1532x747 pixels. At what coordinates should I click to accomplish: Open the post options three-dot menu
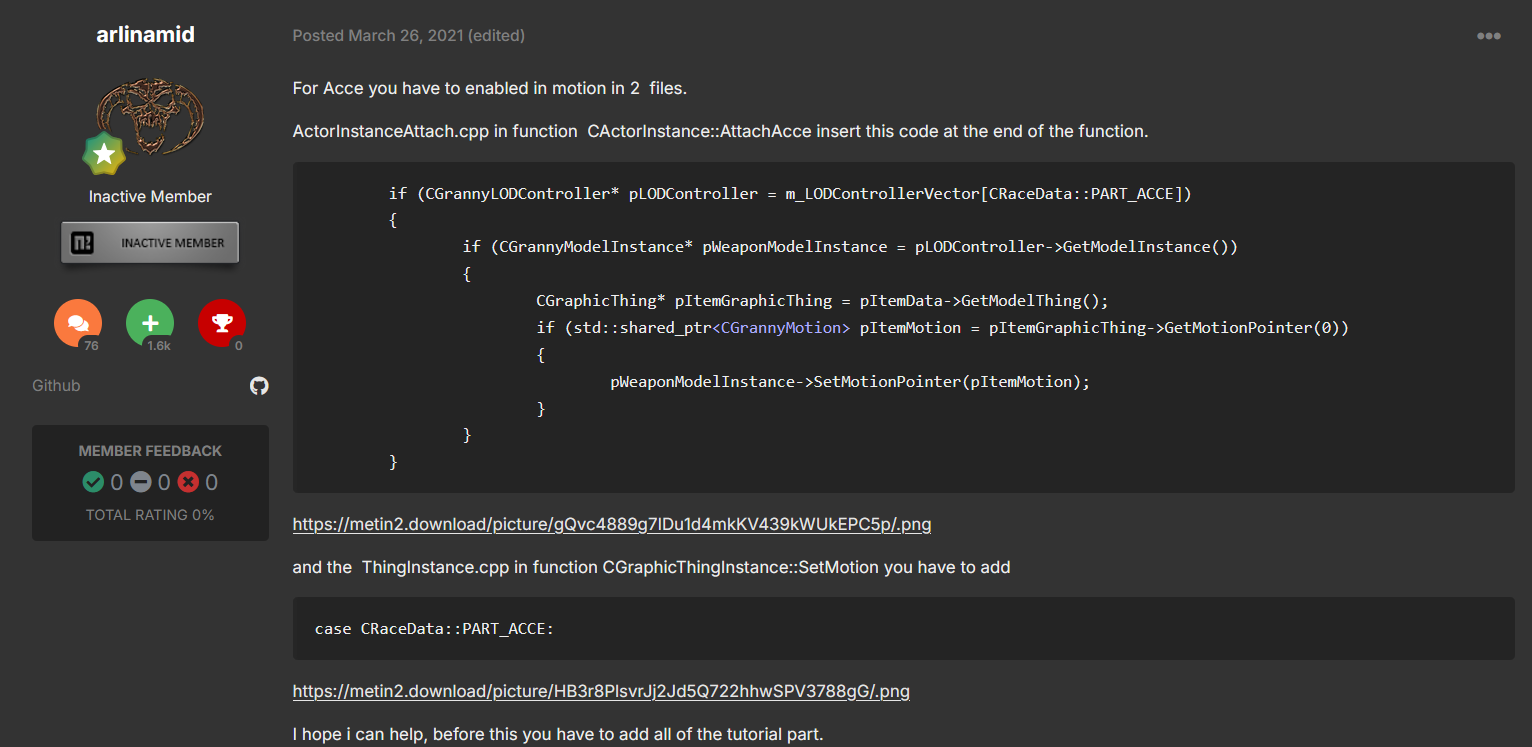click(1488, 36)
